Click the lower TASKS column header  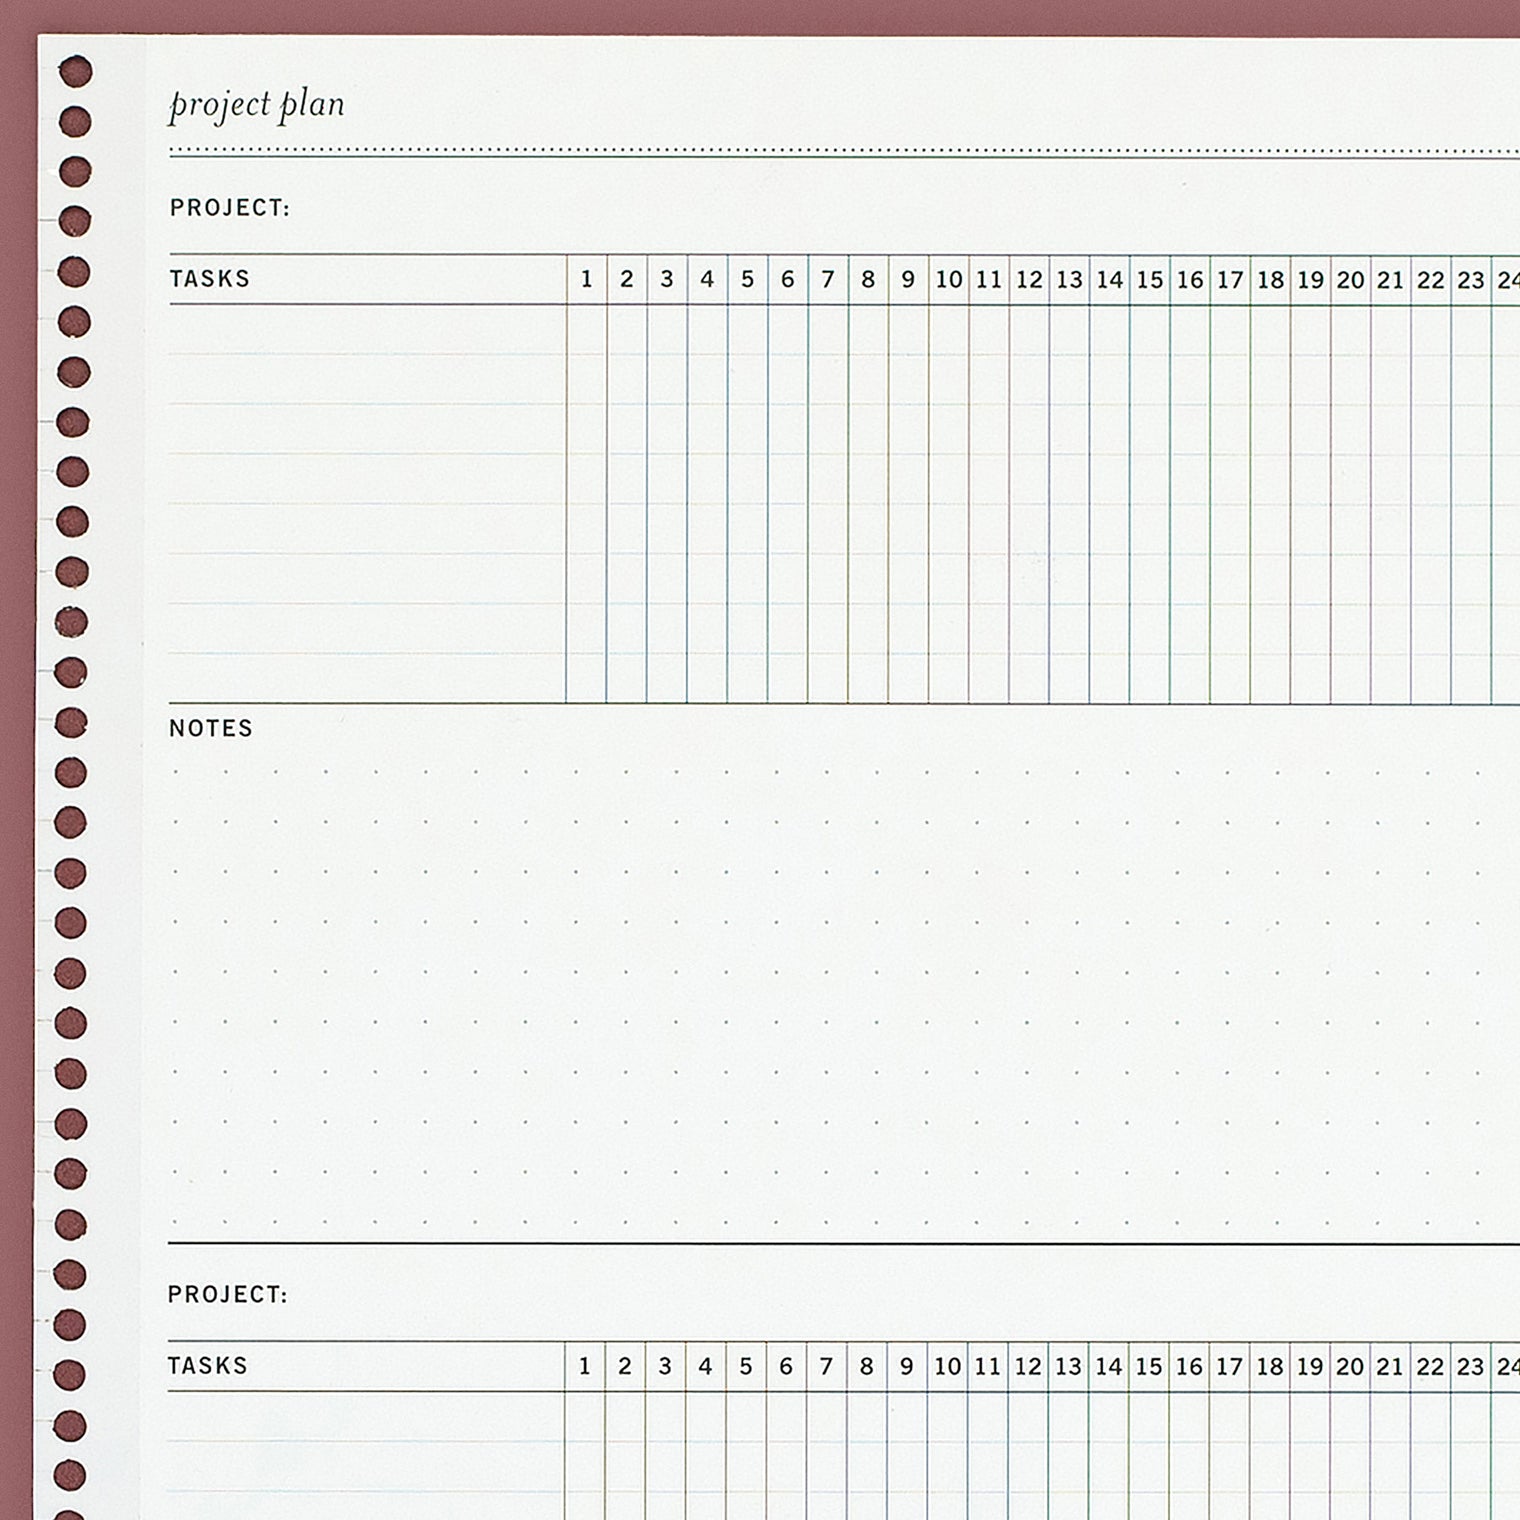(x=207, y=1366)
